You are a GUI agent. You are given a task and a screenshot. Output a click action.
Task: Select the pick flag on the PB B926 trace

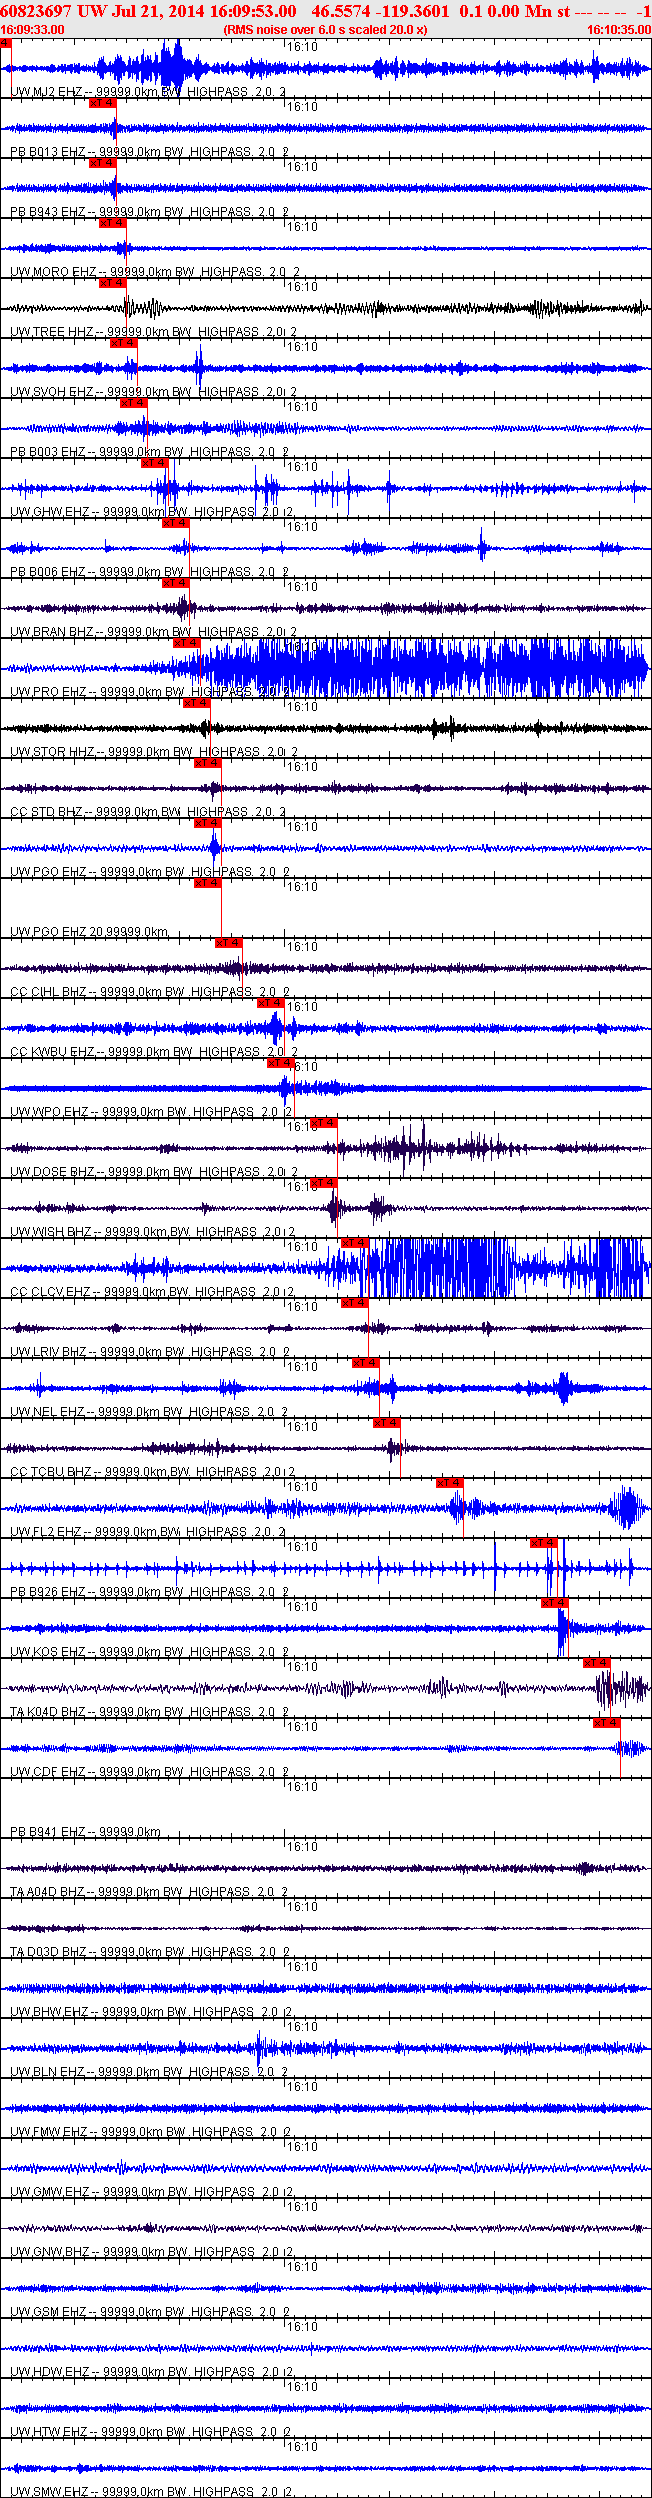click(544, 1543)
